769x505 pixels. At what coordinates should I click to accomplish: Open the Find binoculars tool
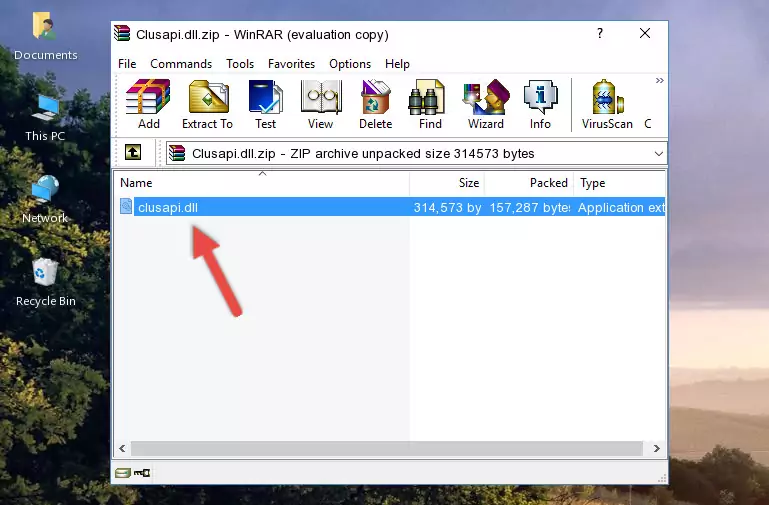pos(430,104)
